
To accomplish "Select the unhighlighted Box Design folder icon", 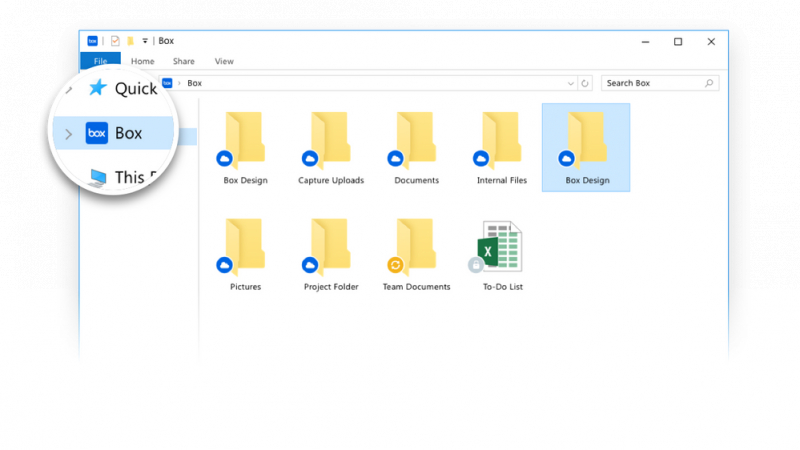I will [x=244, y=139].
